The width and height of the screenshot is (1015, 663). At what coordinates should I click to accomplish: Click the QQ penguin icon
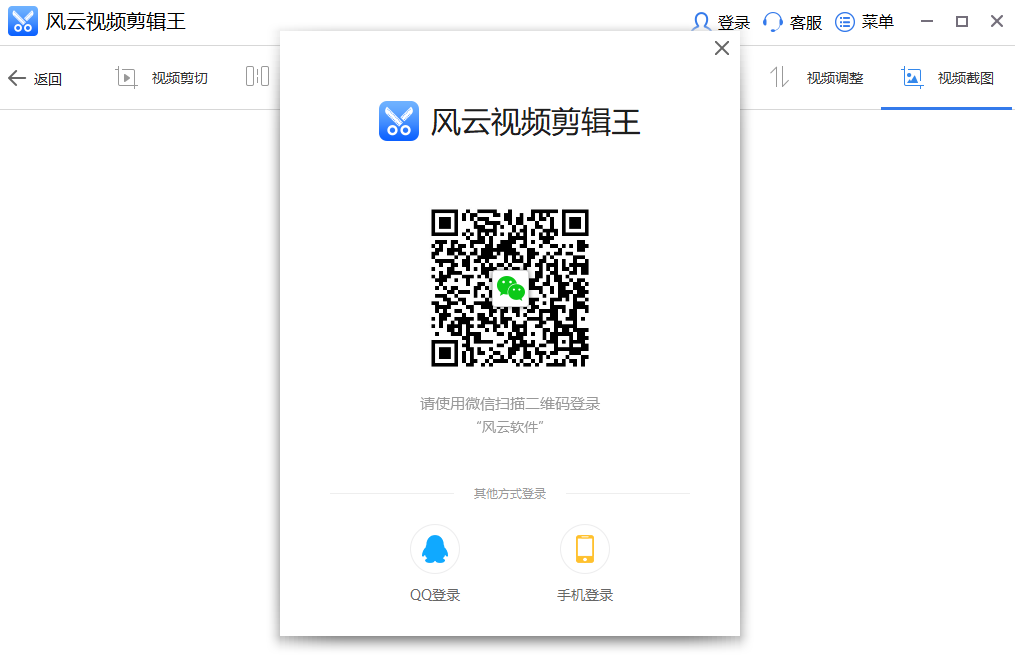pos(435,549)
